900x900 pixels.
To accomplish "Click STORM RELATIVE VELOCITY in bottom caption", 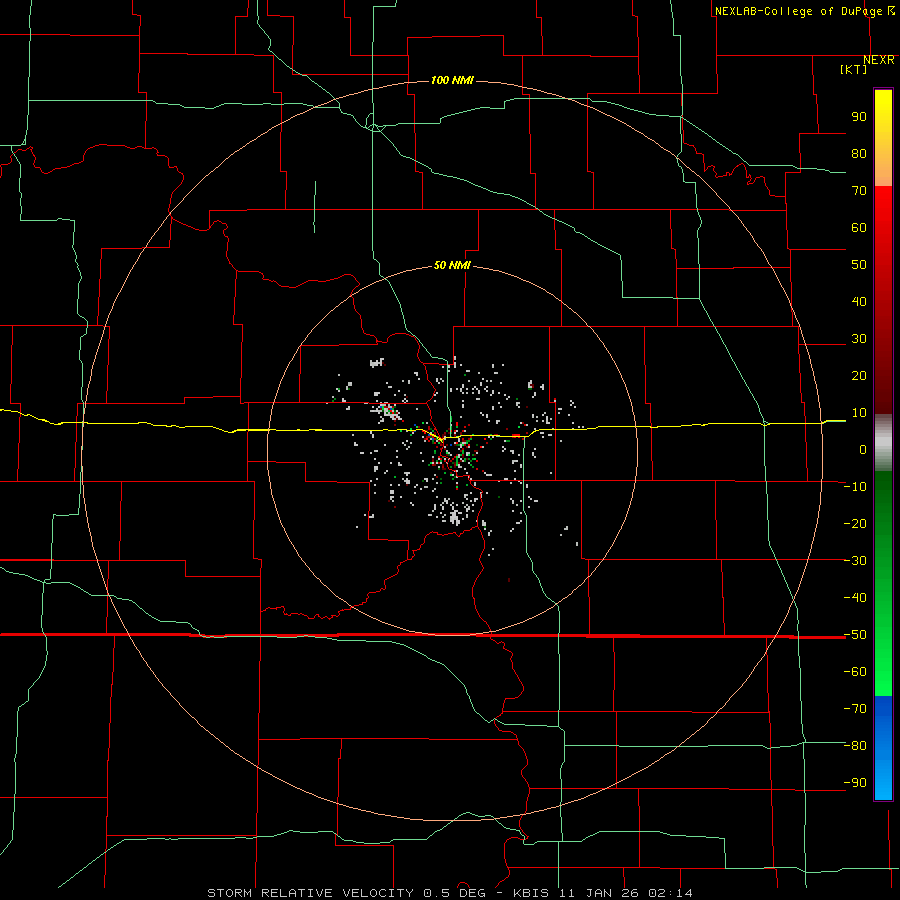I will click(x=311, y=893).
